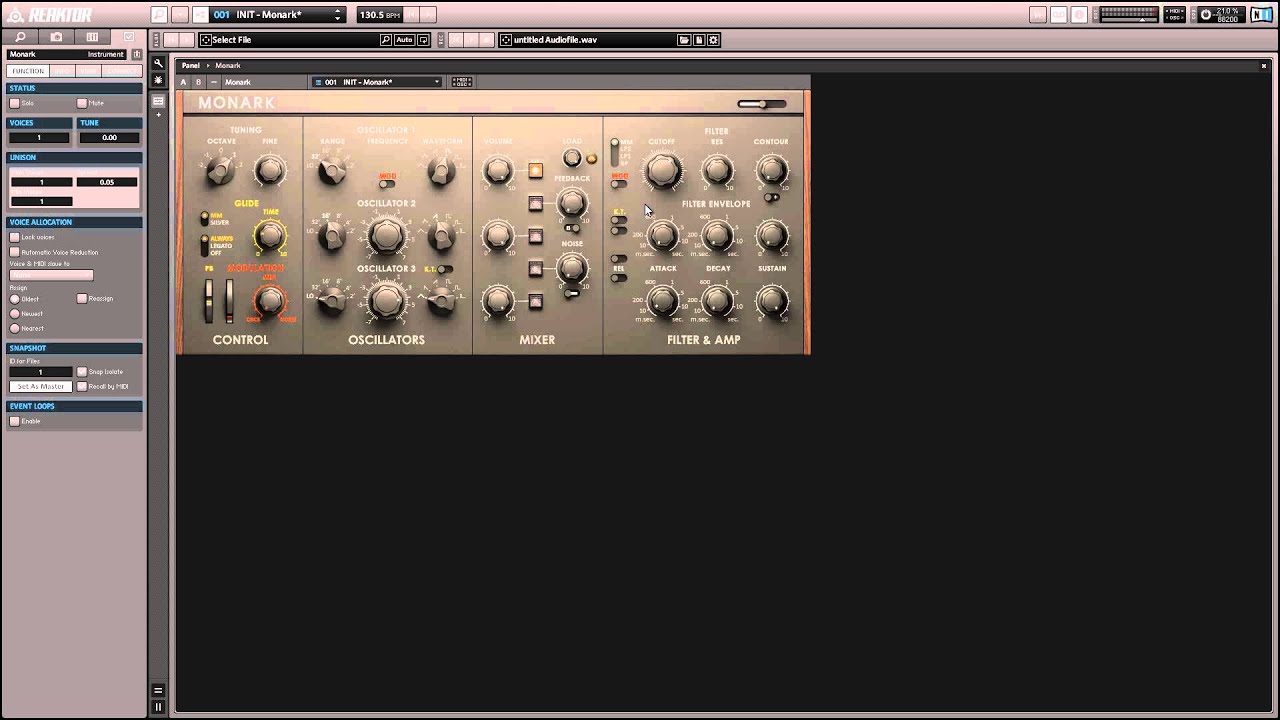
Task: Click the 130.5 BPM tempo field
Action: pyautogui.click(x=381, y=15)
